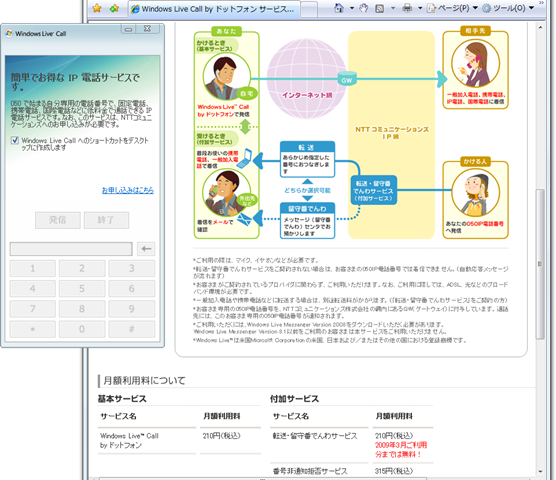This screenshot has height=480, width=556.
Task: Click the vertical scrollbar up arrow
Action: tap(540, 27)
